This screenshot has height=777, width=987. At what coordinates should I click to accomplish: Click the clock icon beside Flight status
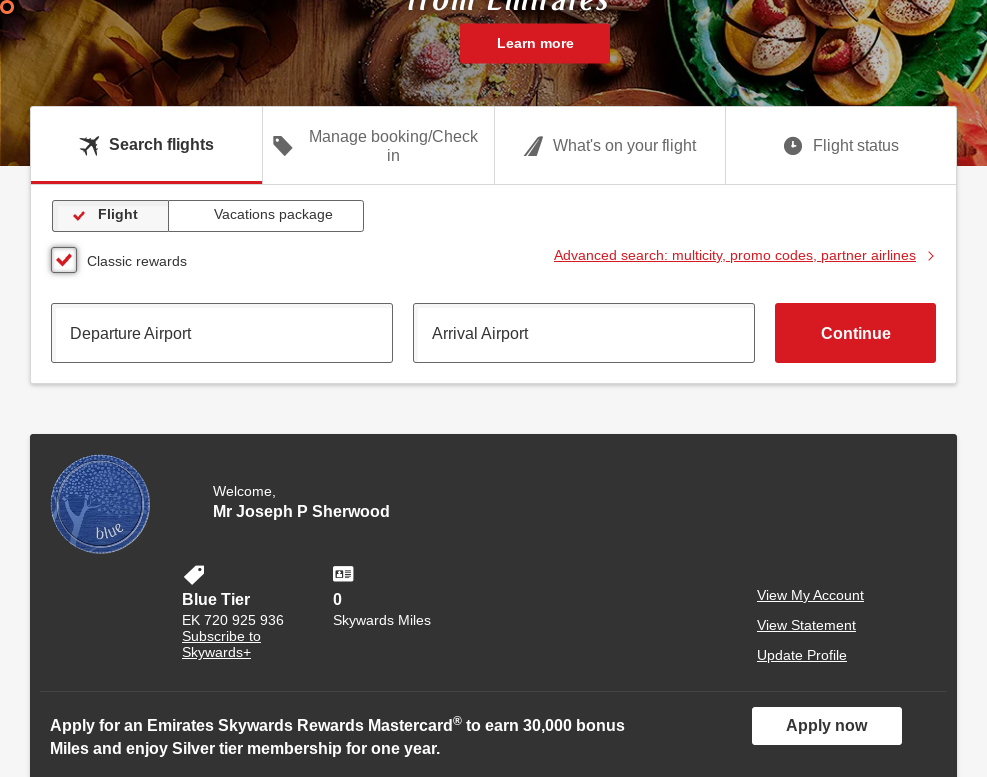click(x=793, y=145)
